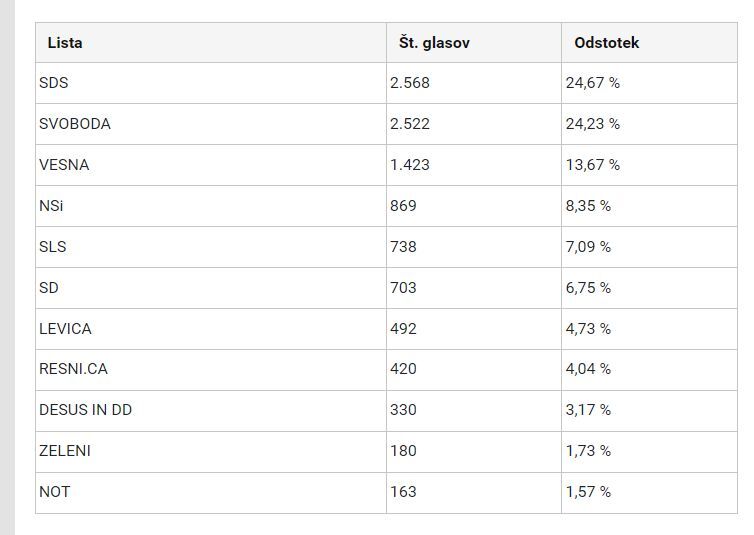Click the ZELENI row label

65,451
